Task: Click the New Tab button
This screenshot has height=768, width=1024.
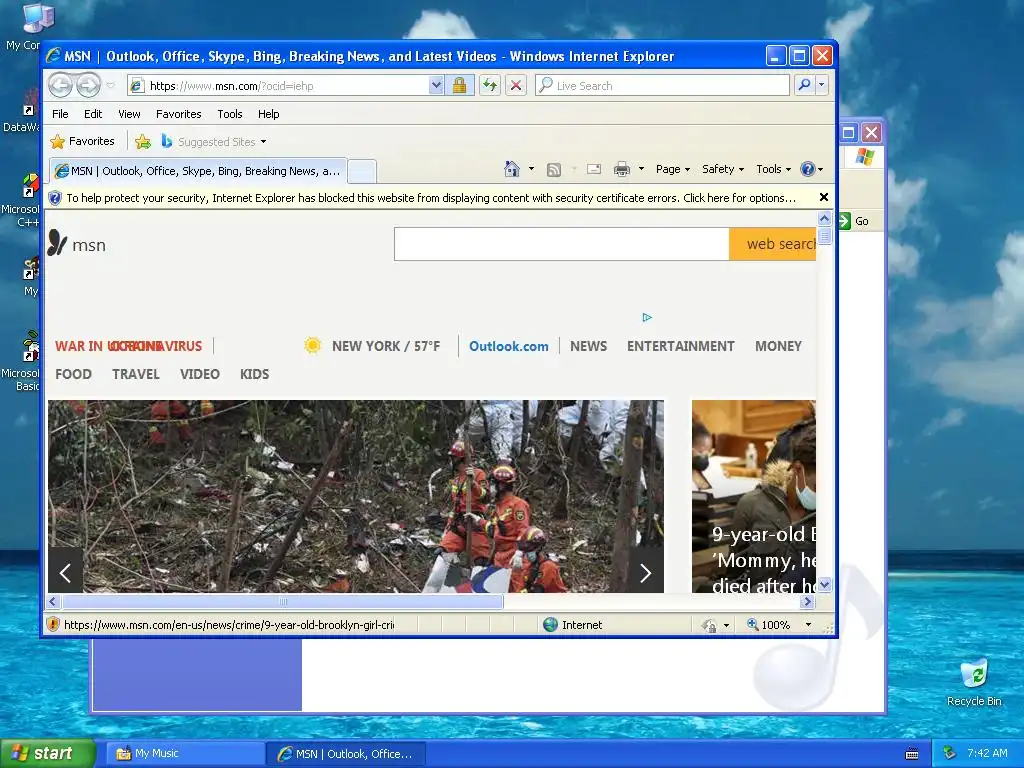Action: [362, 171]
